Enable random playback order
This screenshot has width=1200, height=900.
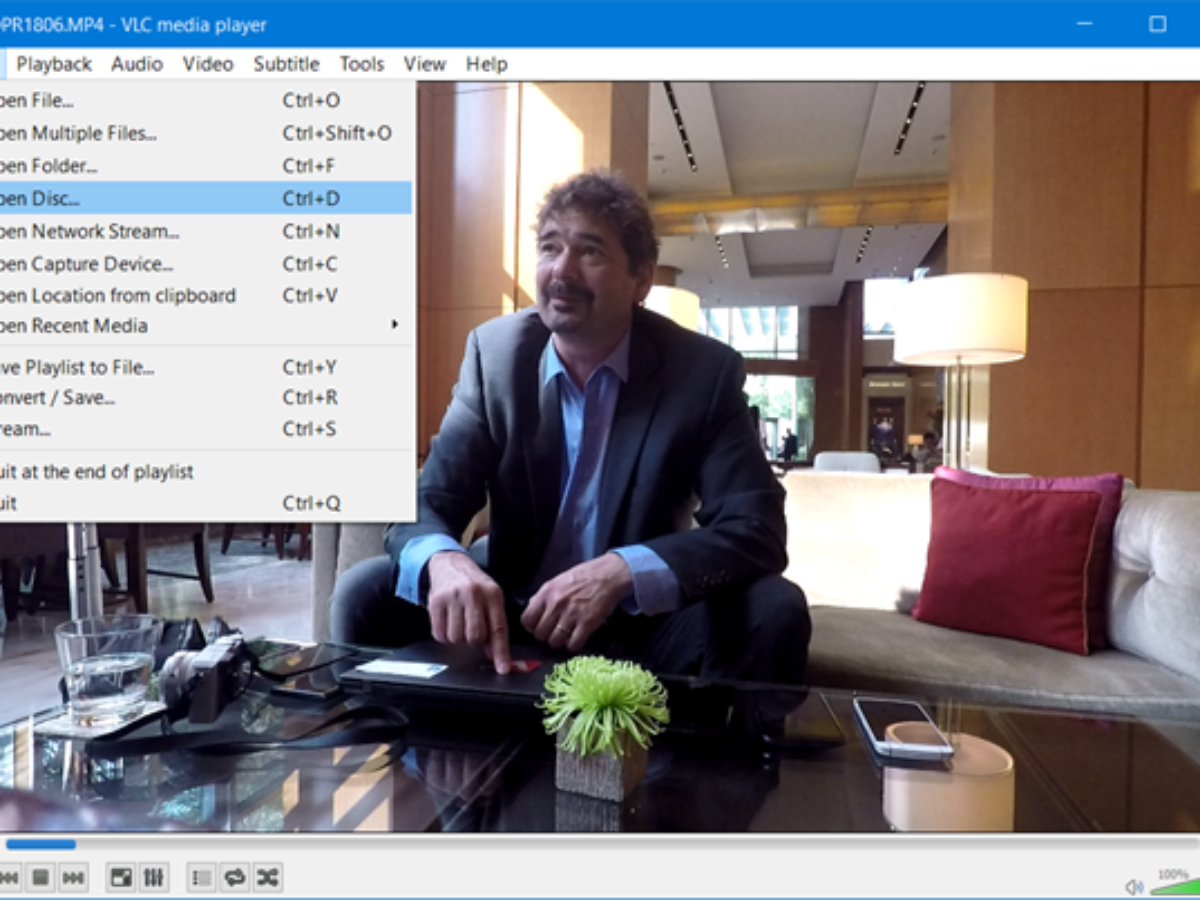pos(266,877)
